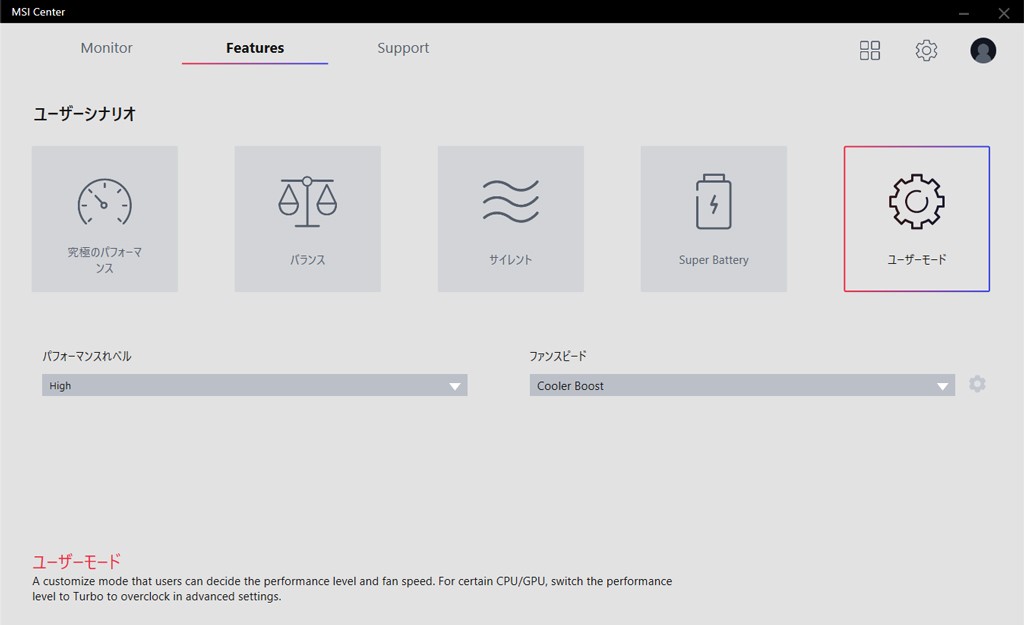Click the MSI Center title bar text
The height and width of the screenshot is (625, 1024).
pos(38,12)
